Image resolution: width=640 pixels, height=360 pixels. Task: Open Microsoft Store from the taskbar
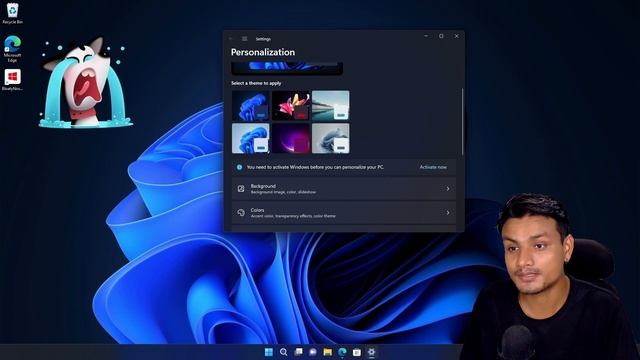pos(357,352)
